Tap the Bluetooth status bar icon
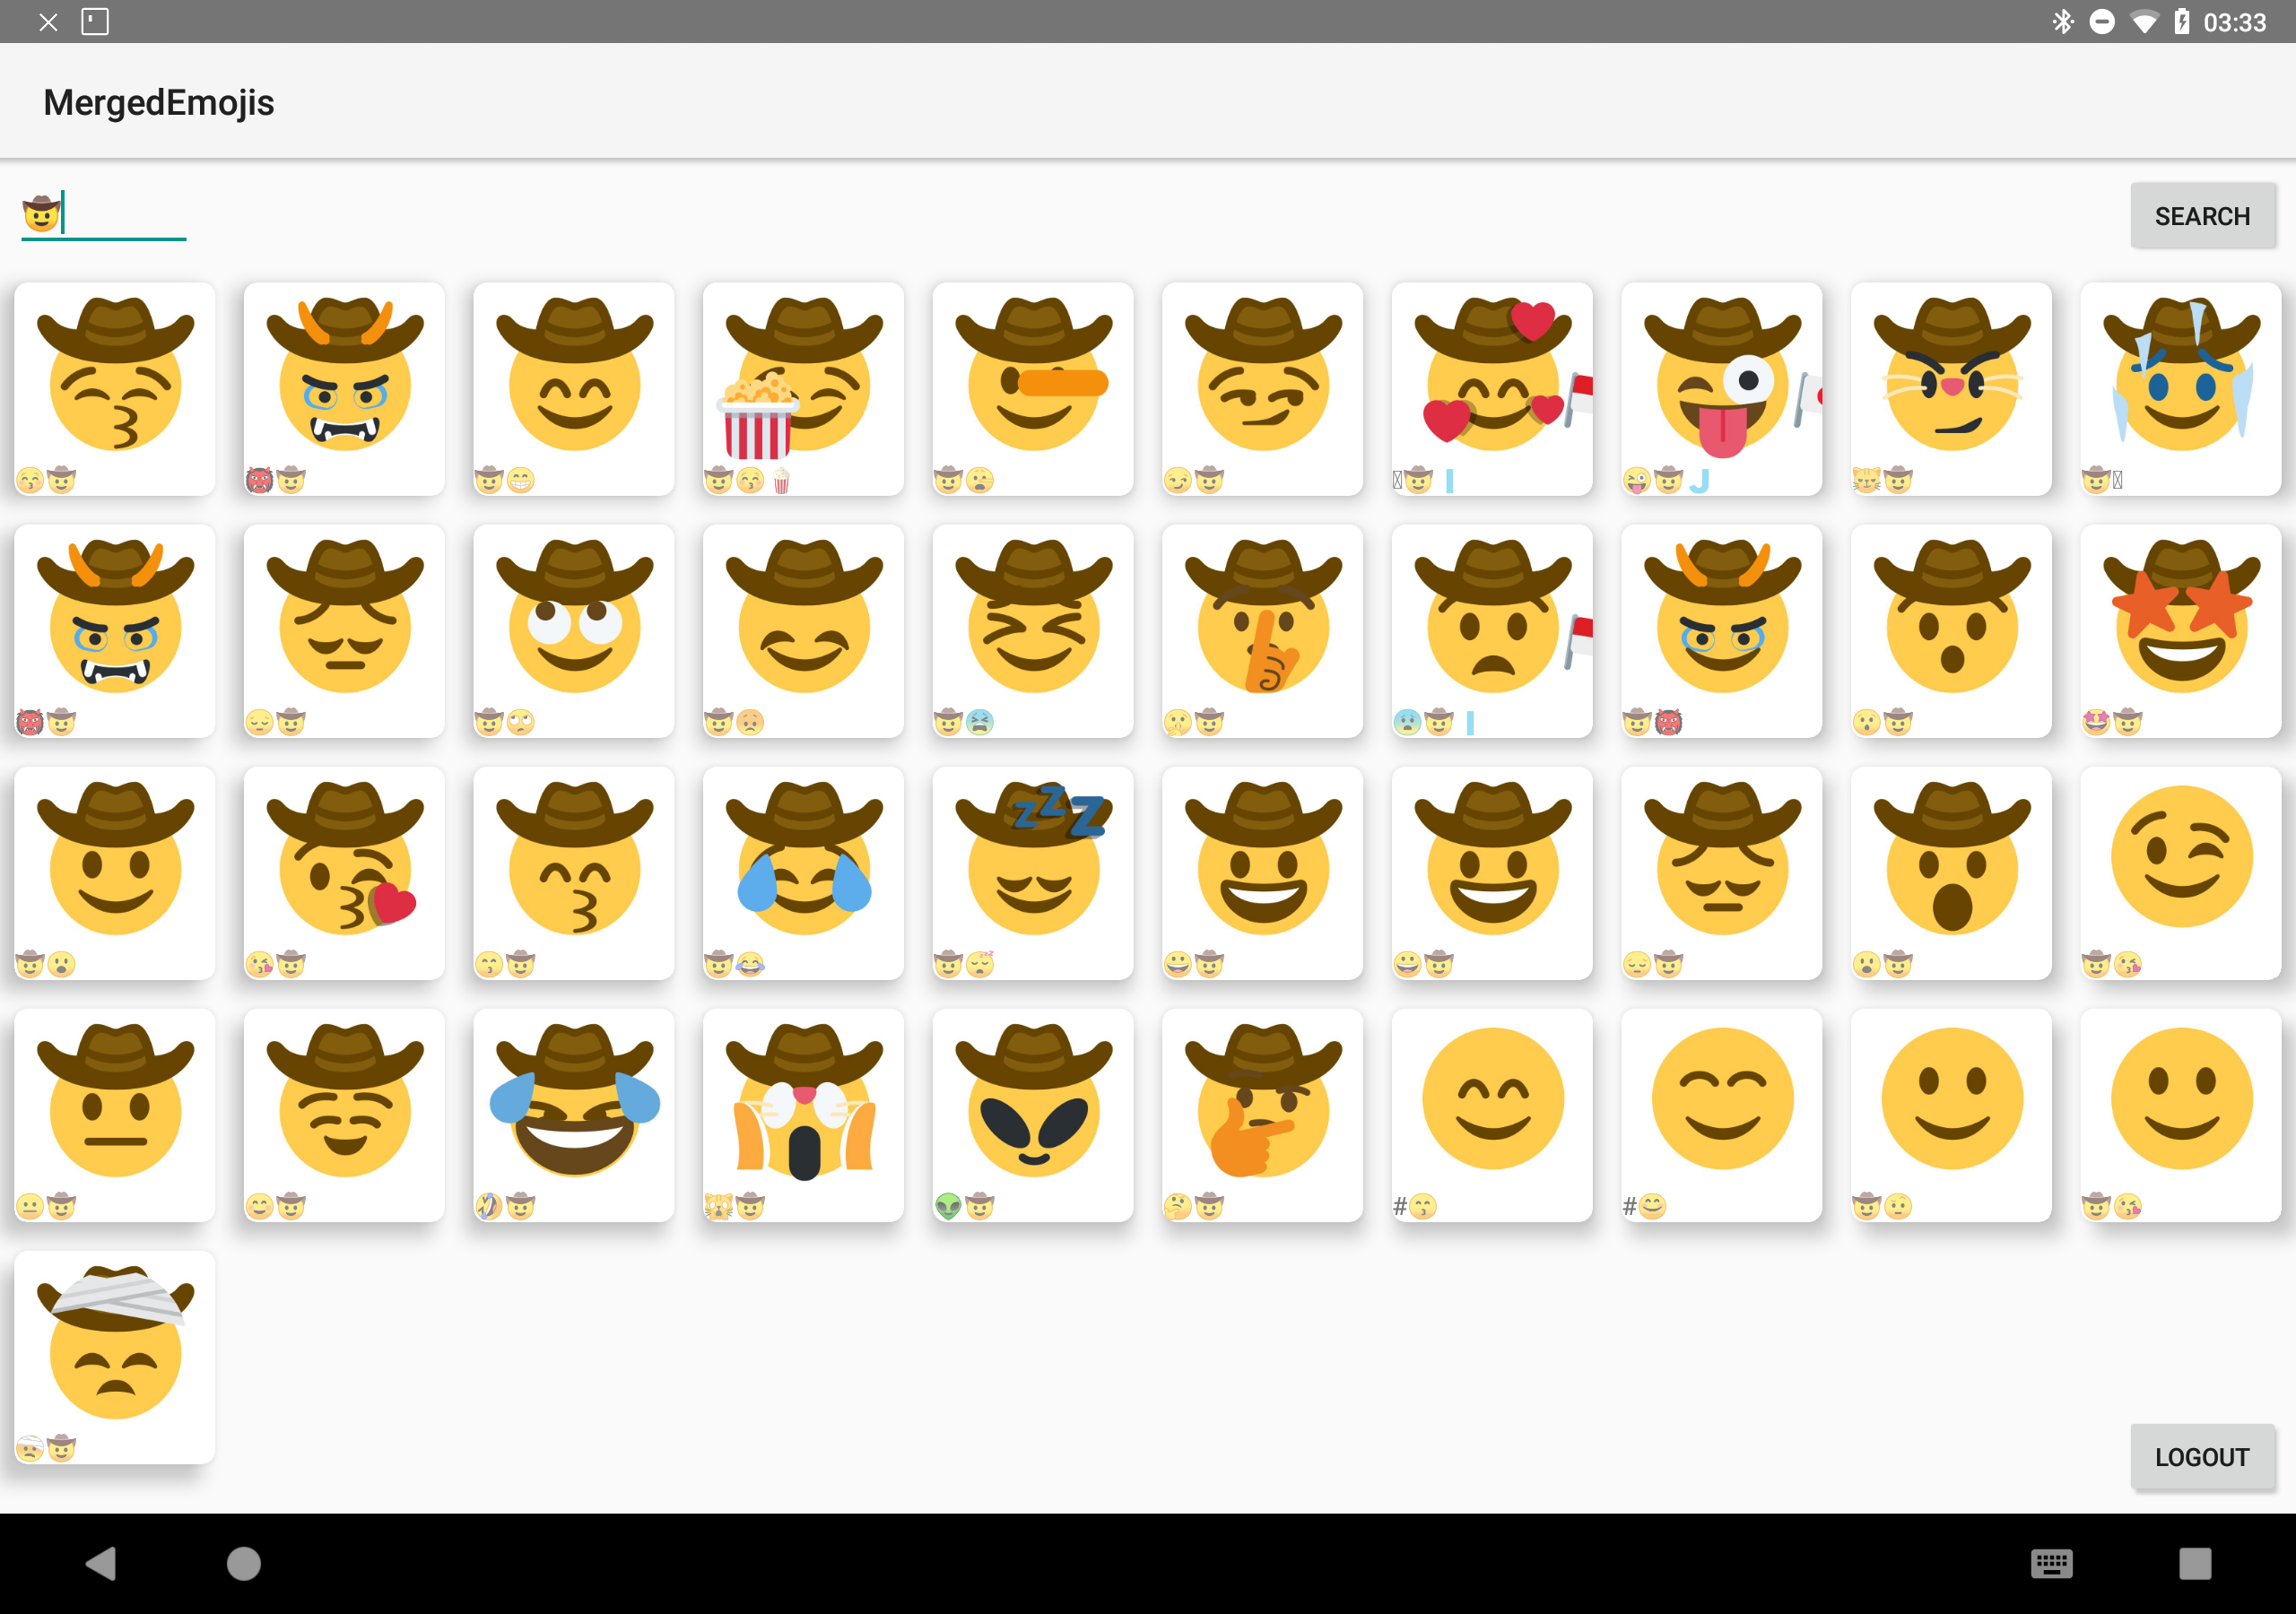The width and height of the screenshot is (2296, 1614). [2062, 21]
